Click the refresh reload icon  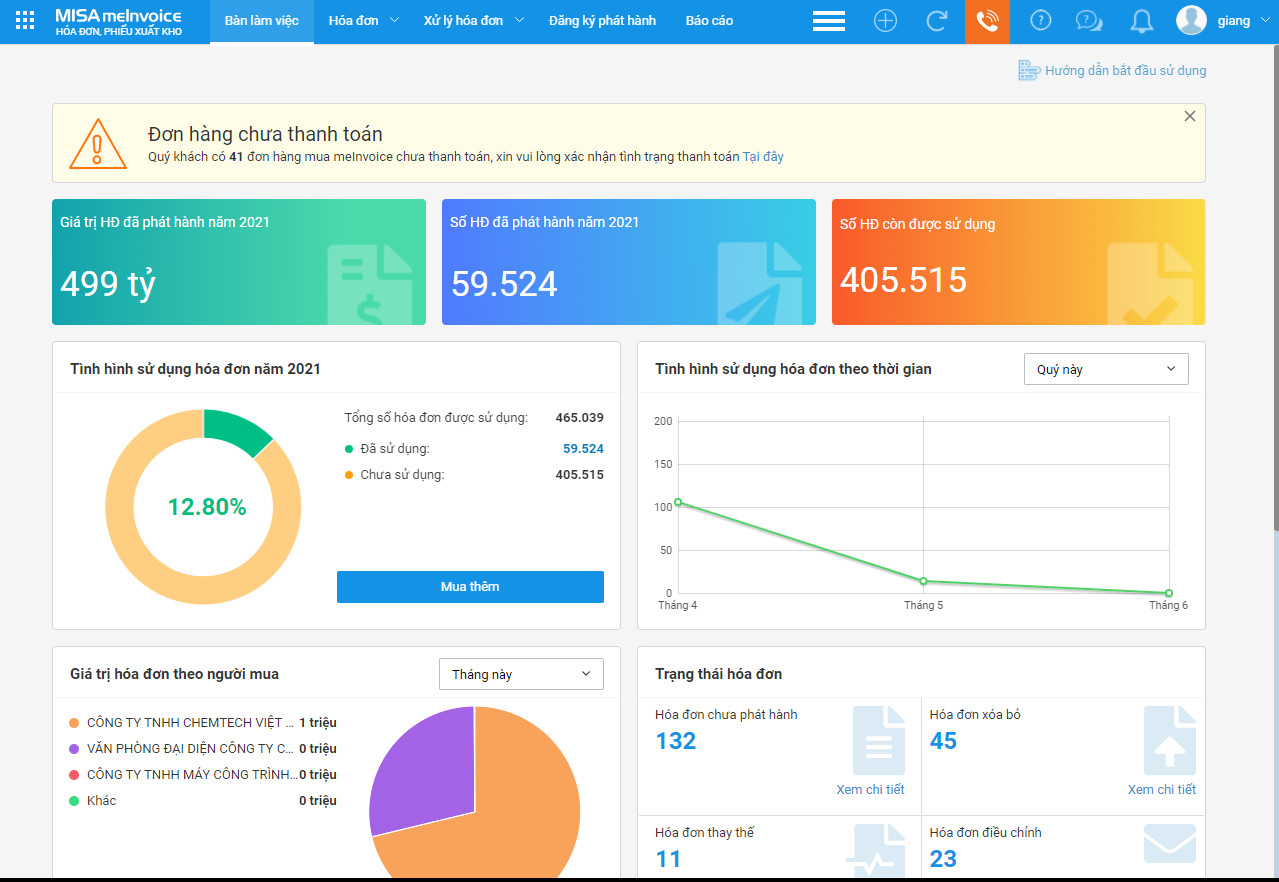(x=937, y=21)
